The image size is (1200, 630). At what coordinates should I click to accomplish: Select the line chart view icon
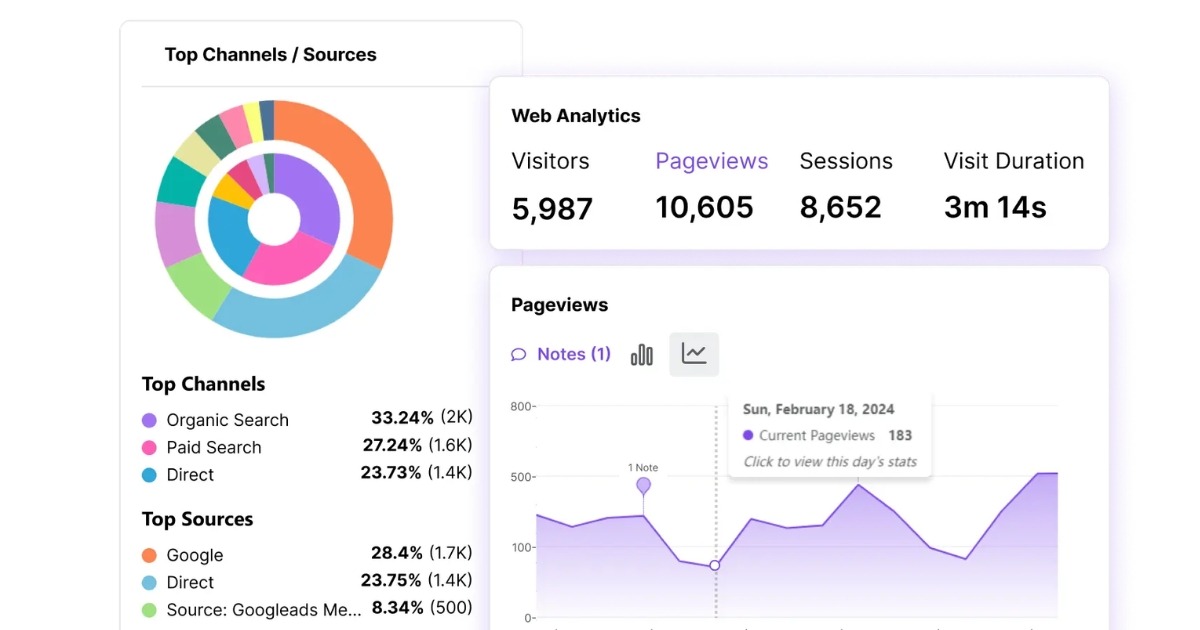point(694,354)
